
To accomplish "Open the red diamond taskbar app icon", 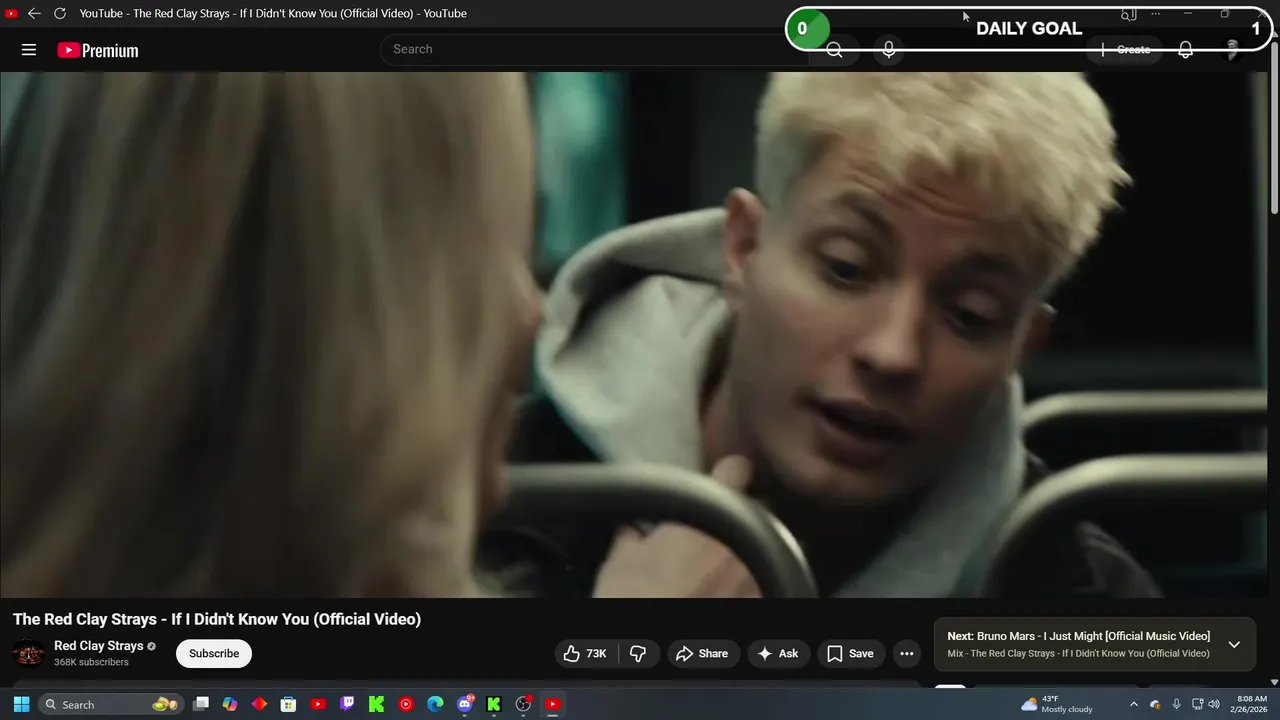I will [x=259, y=704].
